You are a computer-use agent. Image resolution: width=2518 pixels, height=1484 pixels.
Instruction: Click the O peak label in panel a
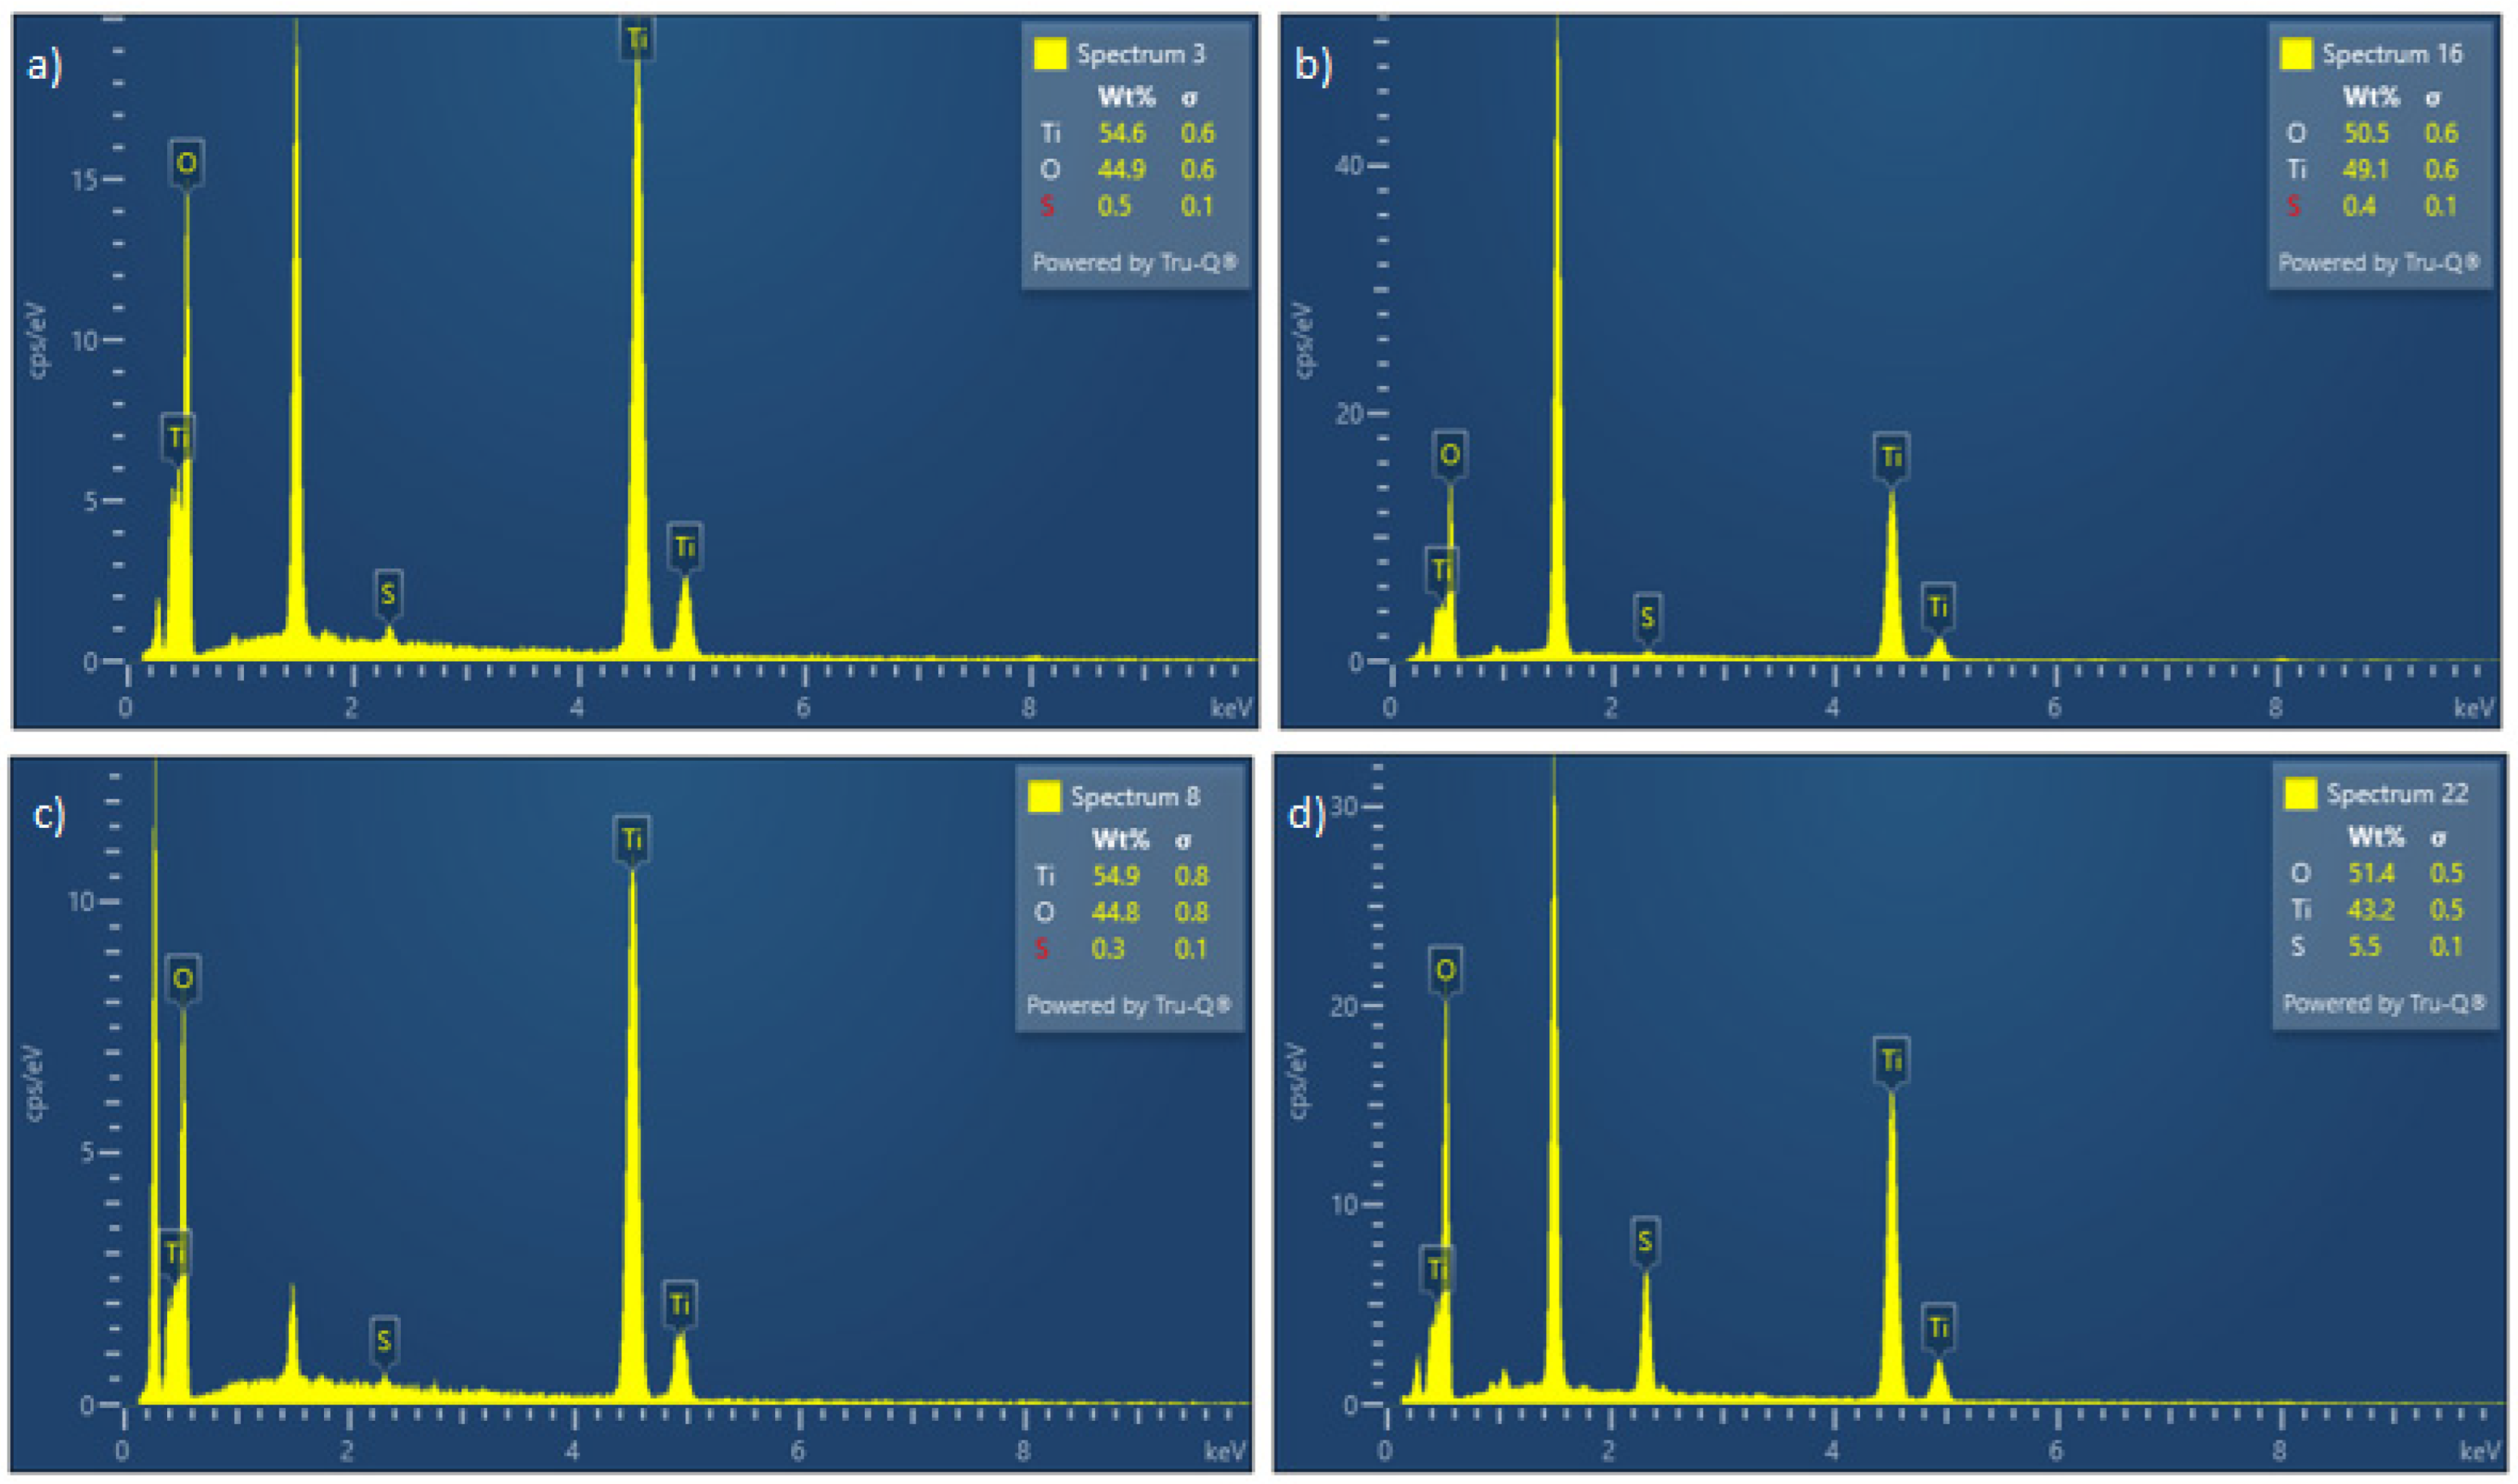pos(186,163)
